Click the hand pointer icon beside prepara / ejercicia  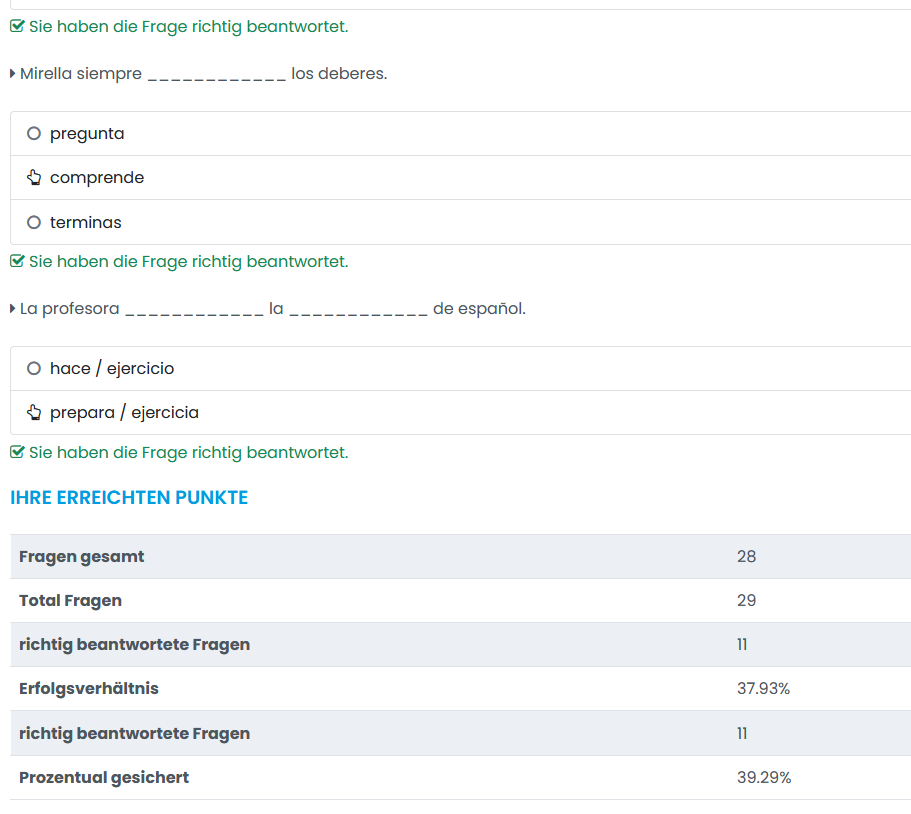(x=34, y=413)
